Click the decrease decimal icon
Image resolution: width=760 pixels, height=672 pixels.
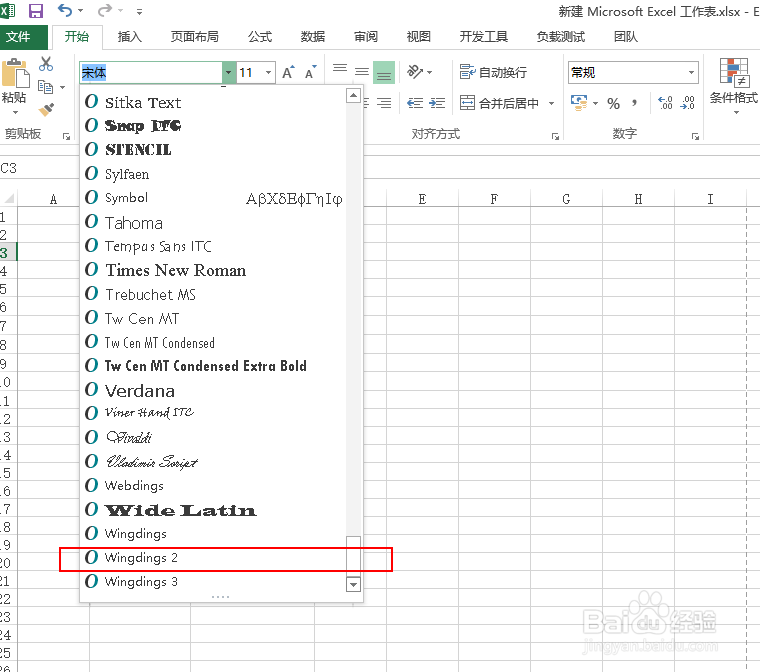pos(688,102)
